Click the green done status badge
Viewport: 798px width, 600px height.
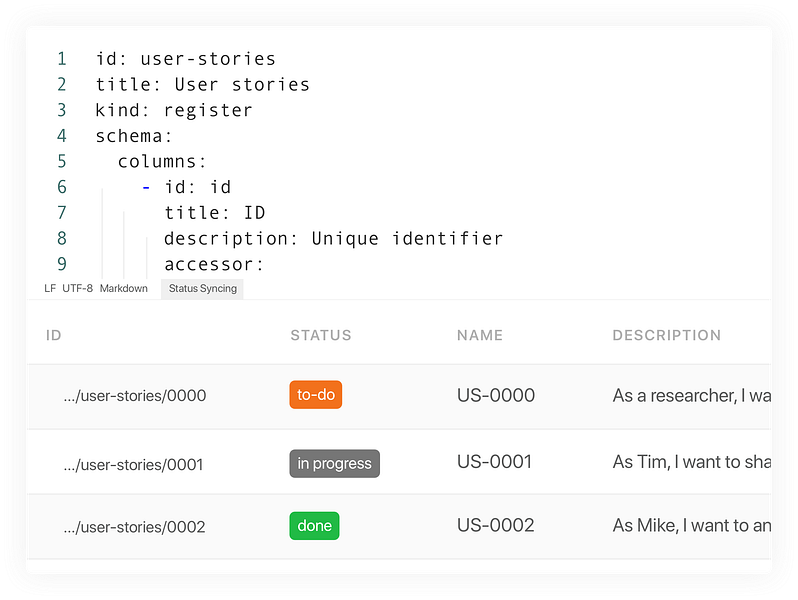pyautogui.click(x=314, y=526)
